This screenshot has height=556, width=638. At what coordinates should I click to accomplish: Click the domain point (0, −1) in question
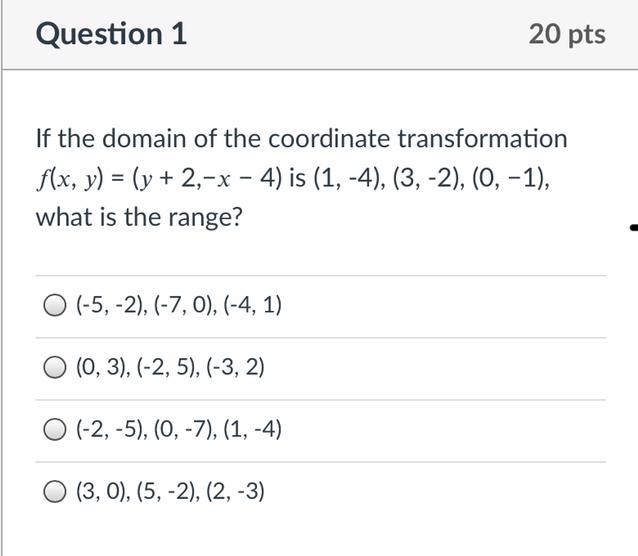click(x=510, y=179)
